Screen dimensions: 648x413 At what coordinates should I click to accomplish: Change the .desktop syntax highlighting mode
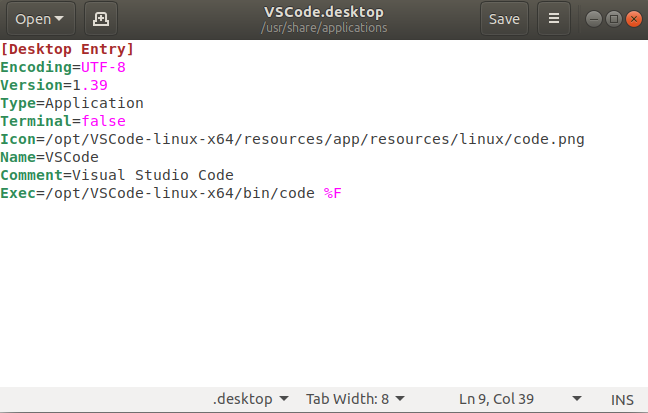click(250, 399)
